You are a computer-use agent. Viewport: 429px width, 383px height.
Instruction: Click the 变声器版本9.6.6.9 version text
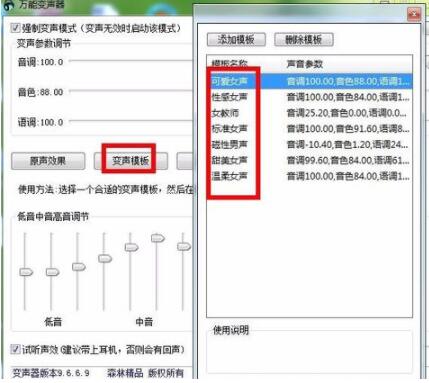tap(51, 373)
